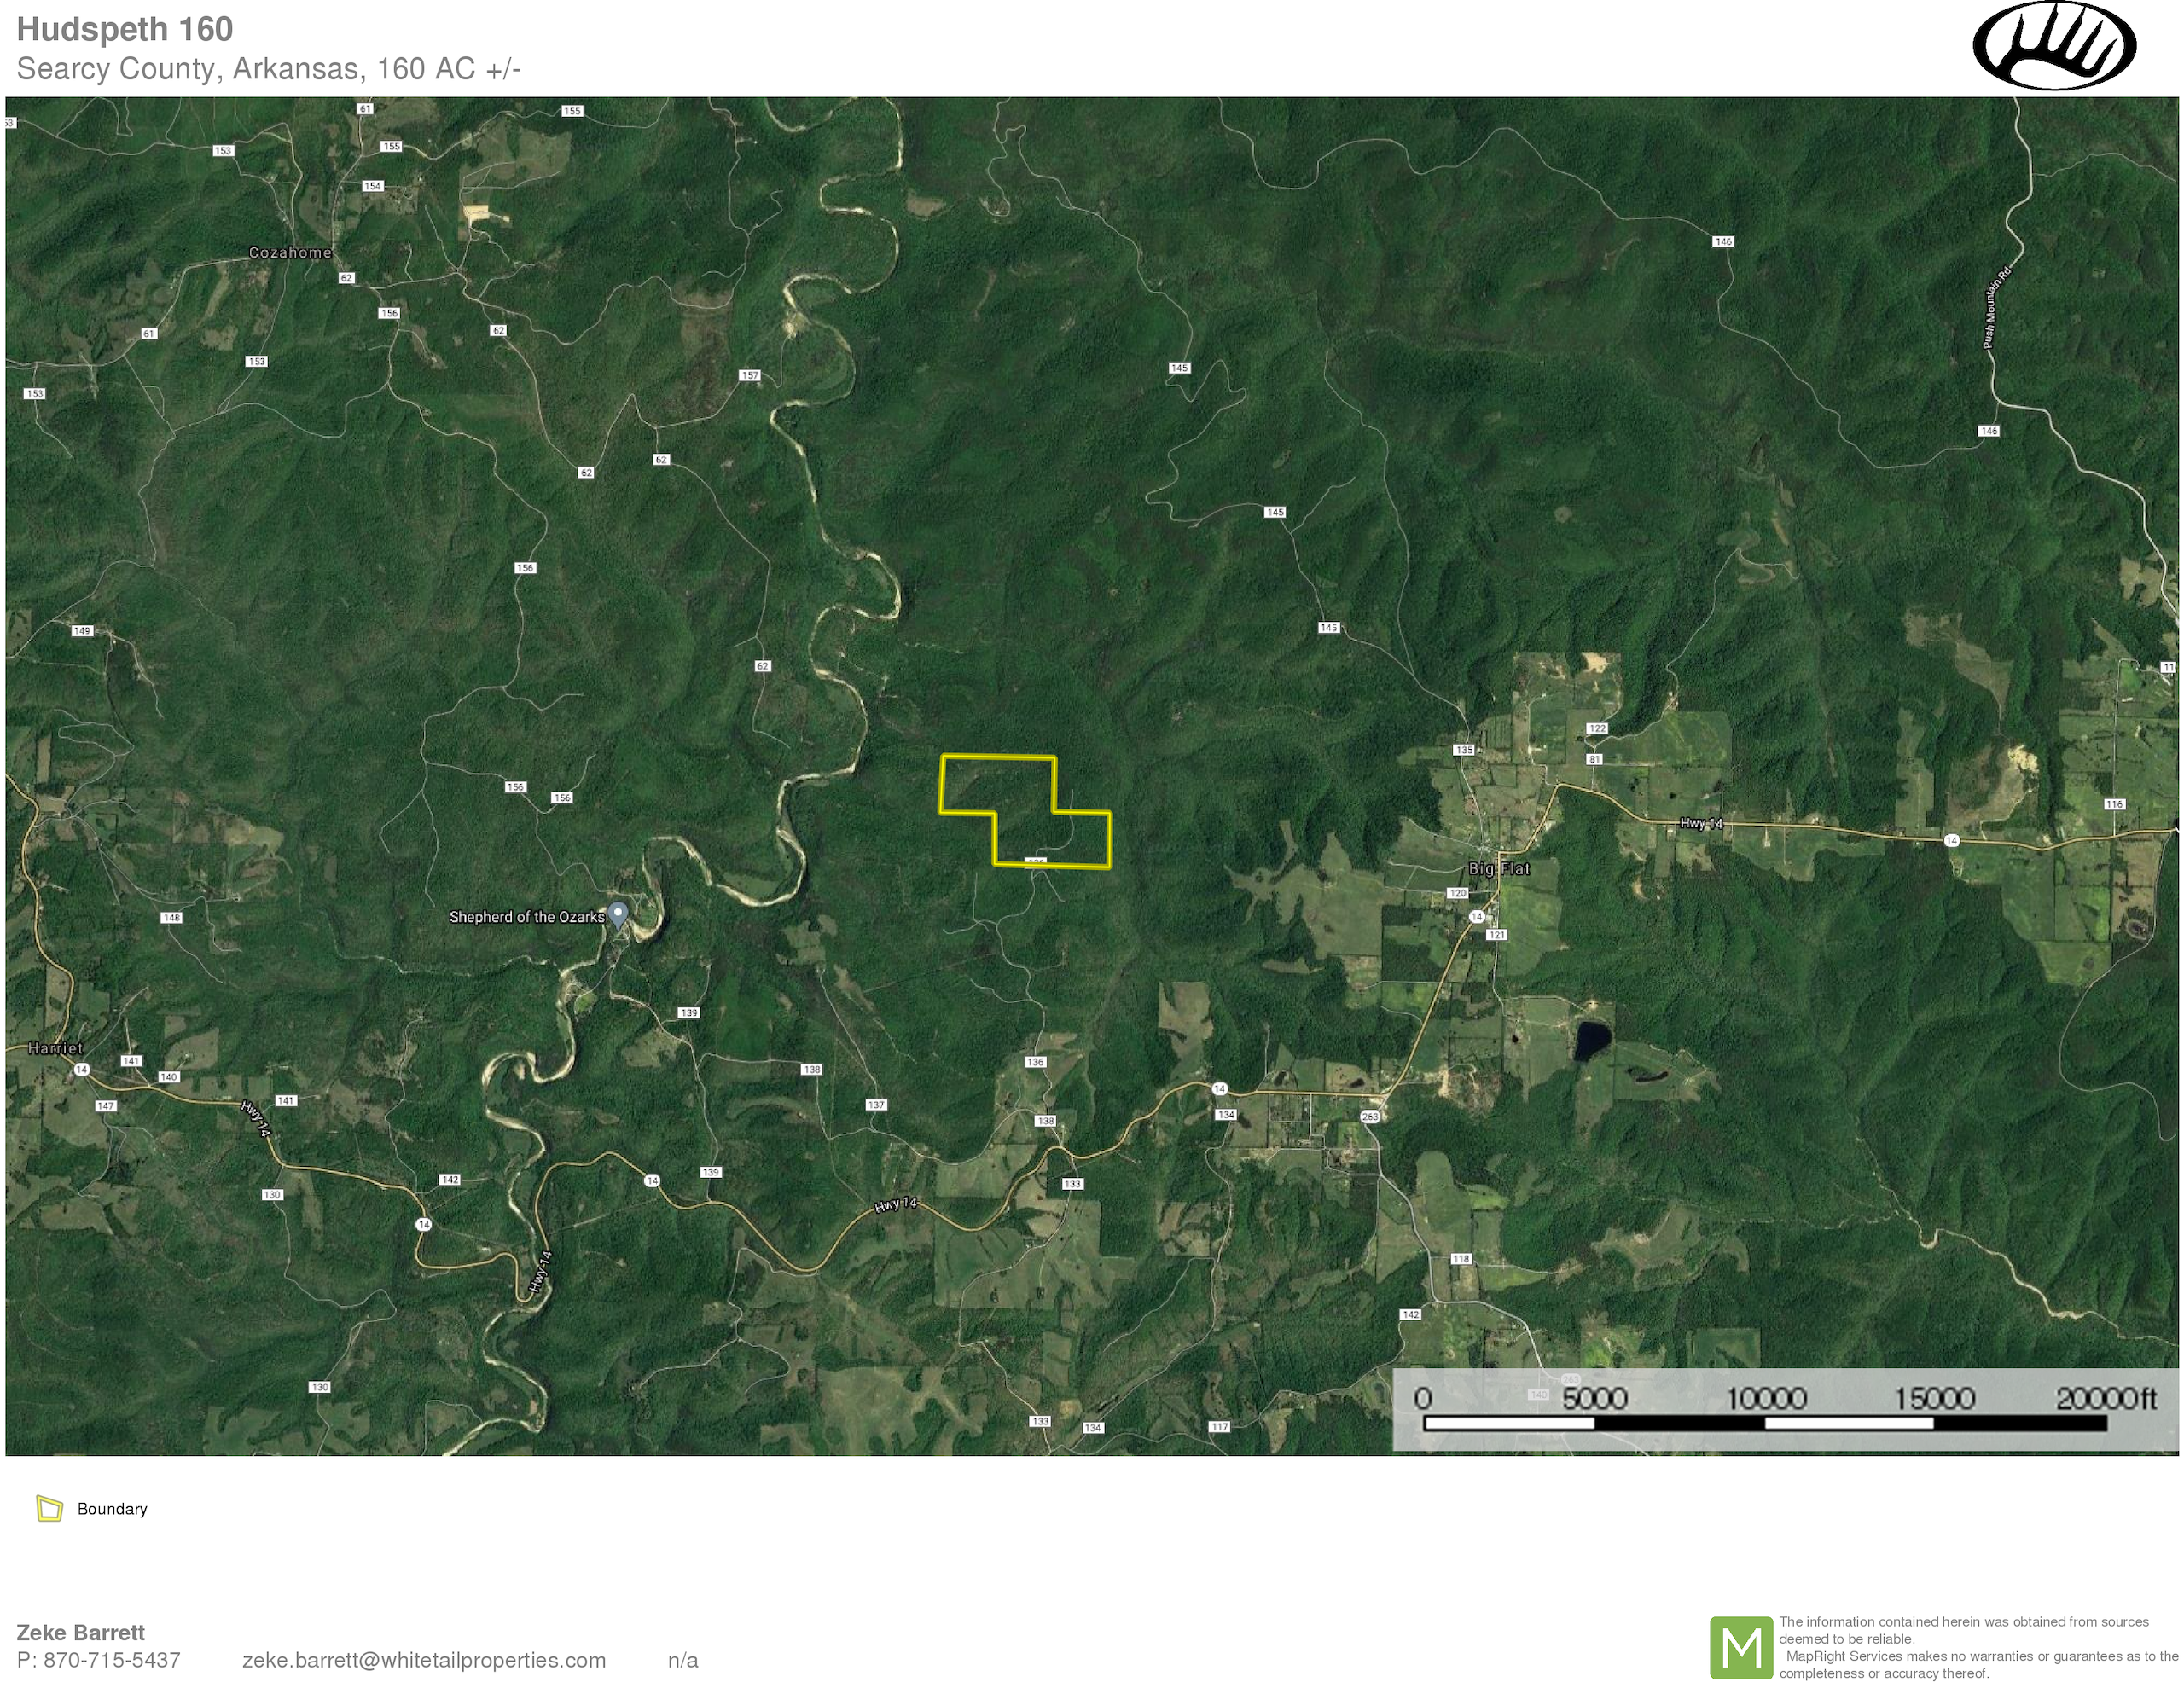The image size is (2184, 1688).
Task: Click the Push Mountain Rd label
Action: point(1996,308)
